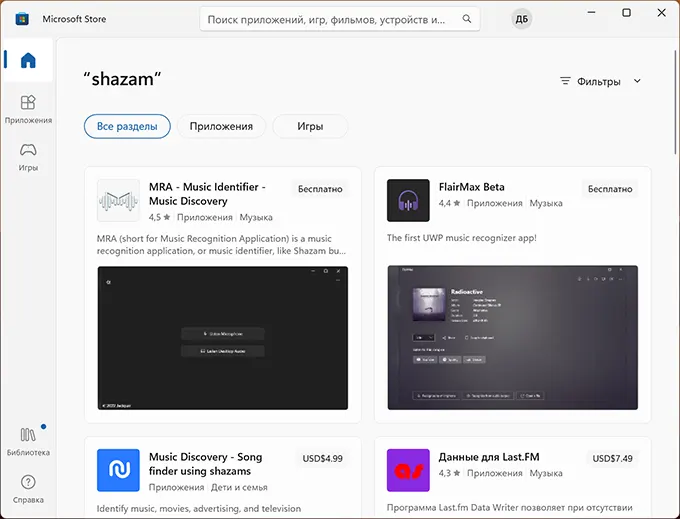Click the search magnifier icon

click(x=467, y=19)
